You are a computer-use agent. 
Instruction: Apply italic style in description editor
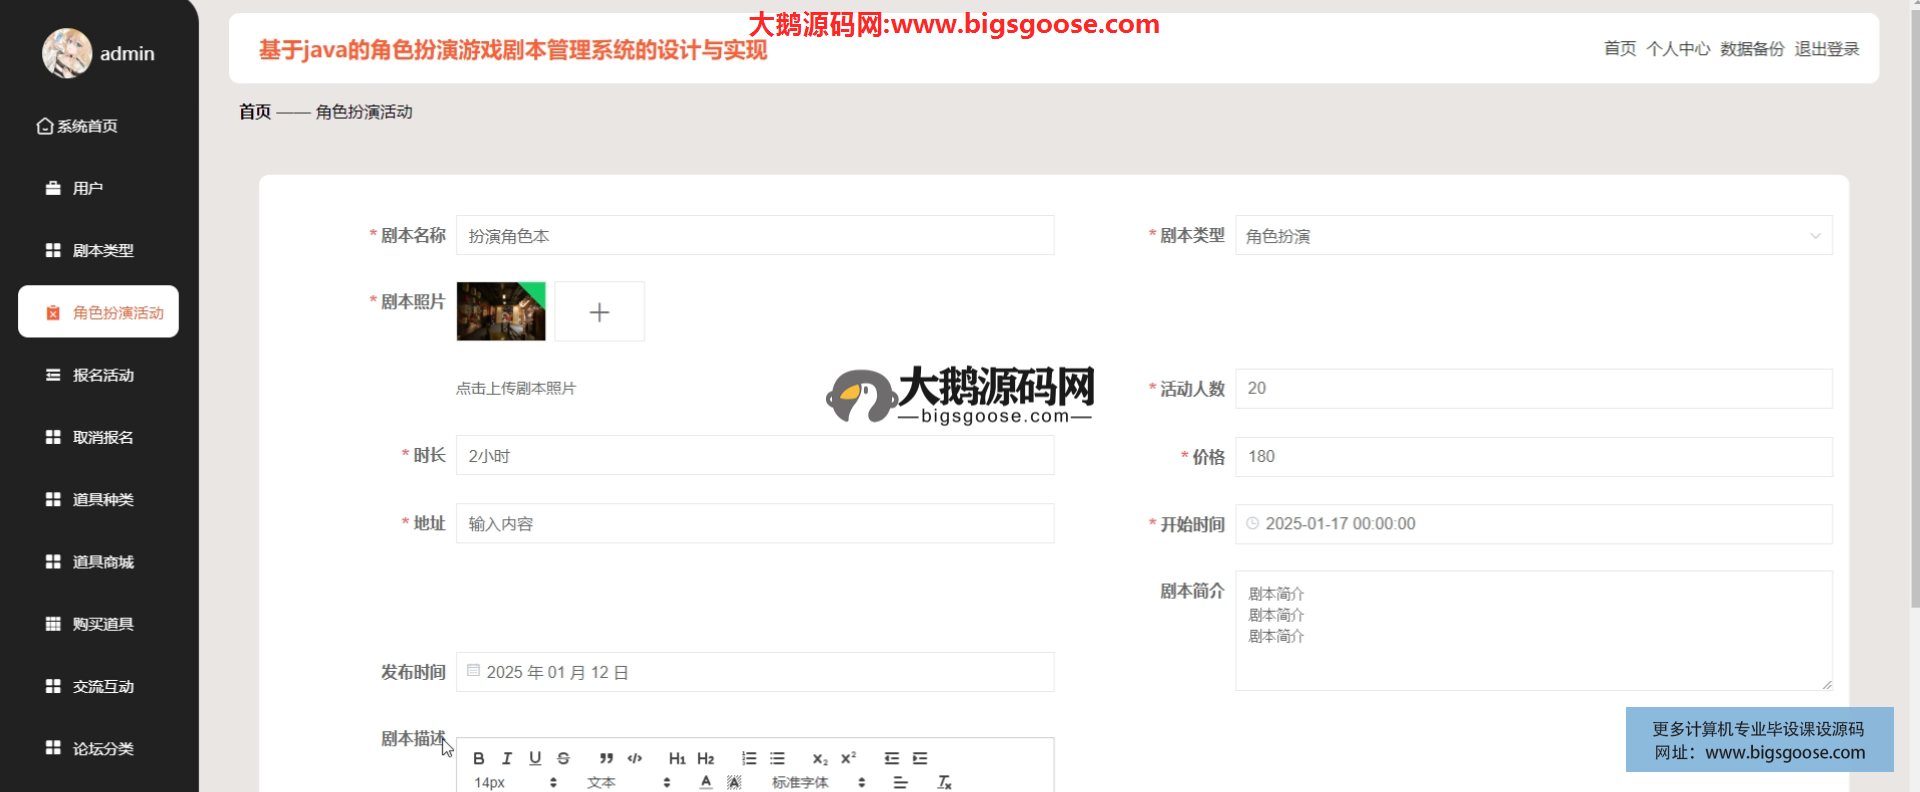(x=507, y=758)
